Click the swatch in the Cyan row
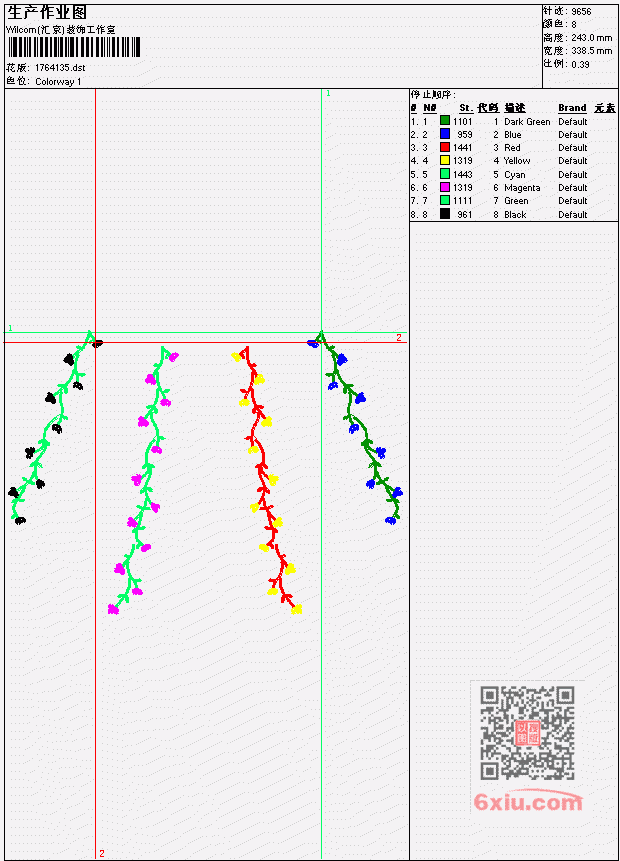Screen dimensions: 620x861 445,174
